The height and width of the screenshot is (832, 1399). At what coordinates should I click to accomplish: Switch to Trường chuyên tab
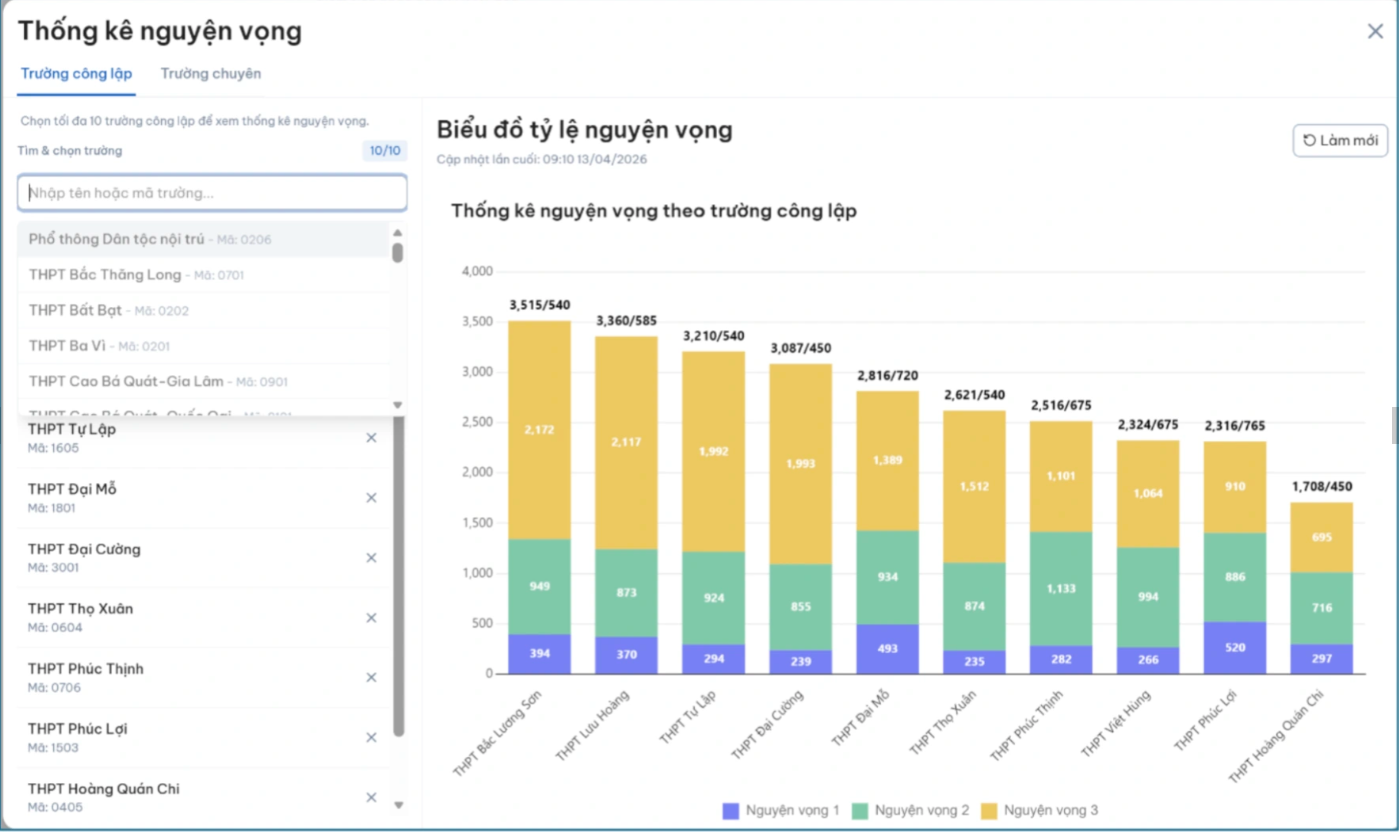click(211, 74)
